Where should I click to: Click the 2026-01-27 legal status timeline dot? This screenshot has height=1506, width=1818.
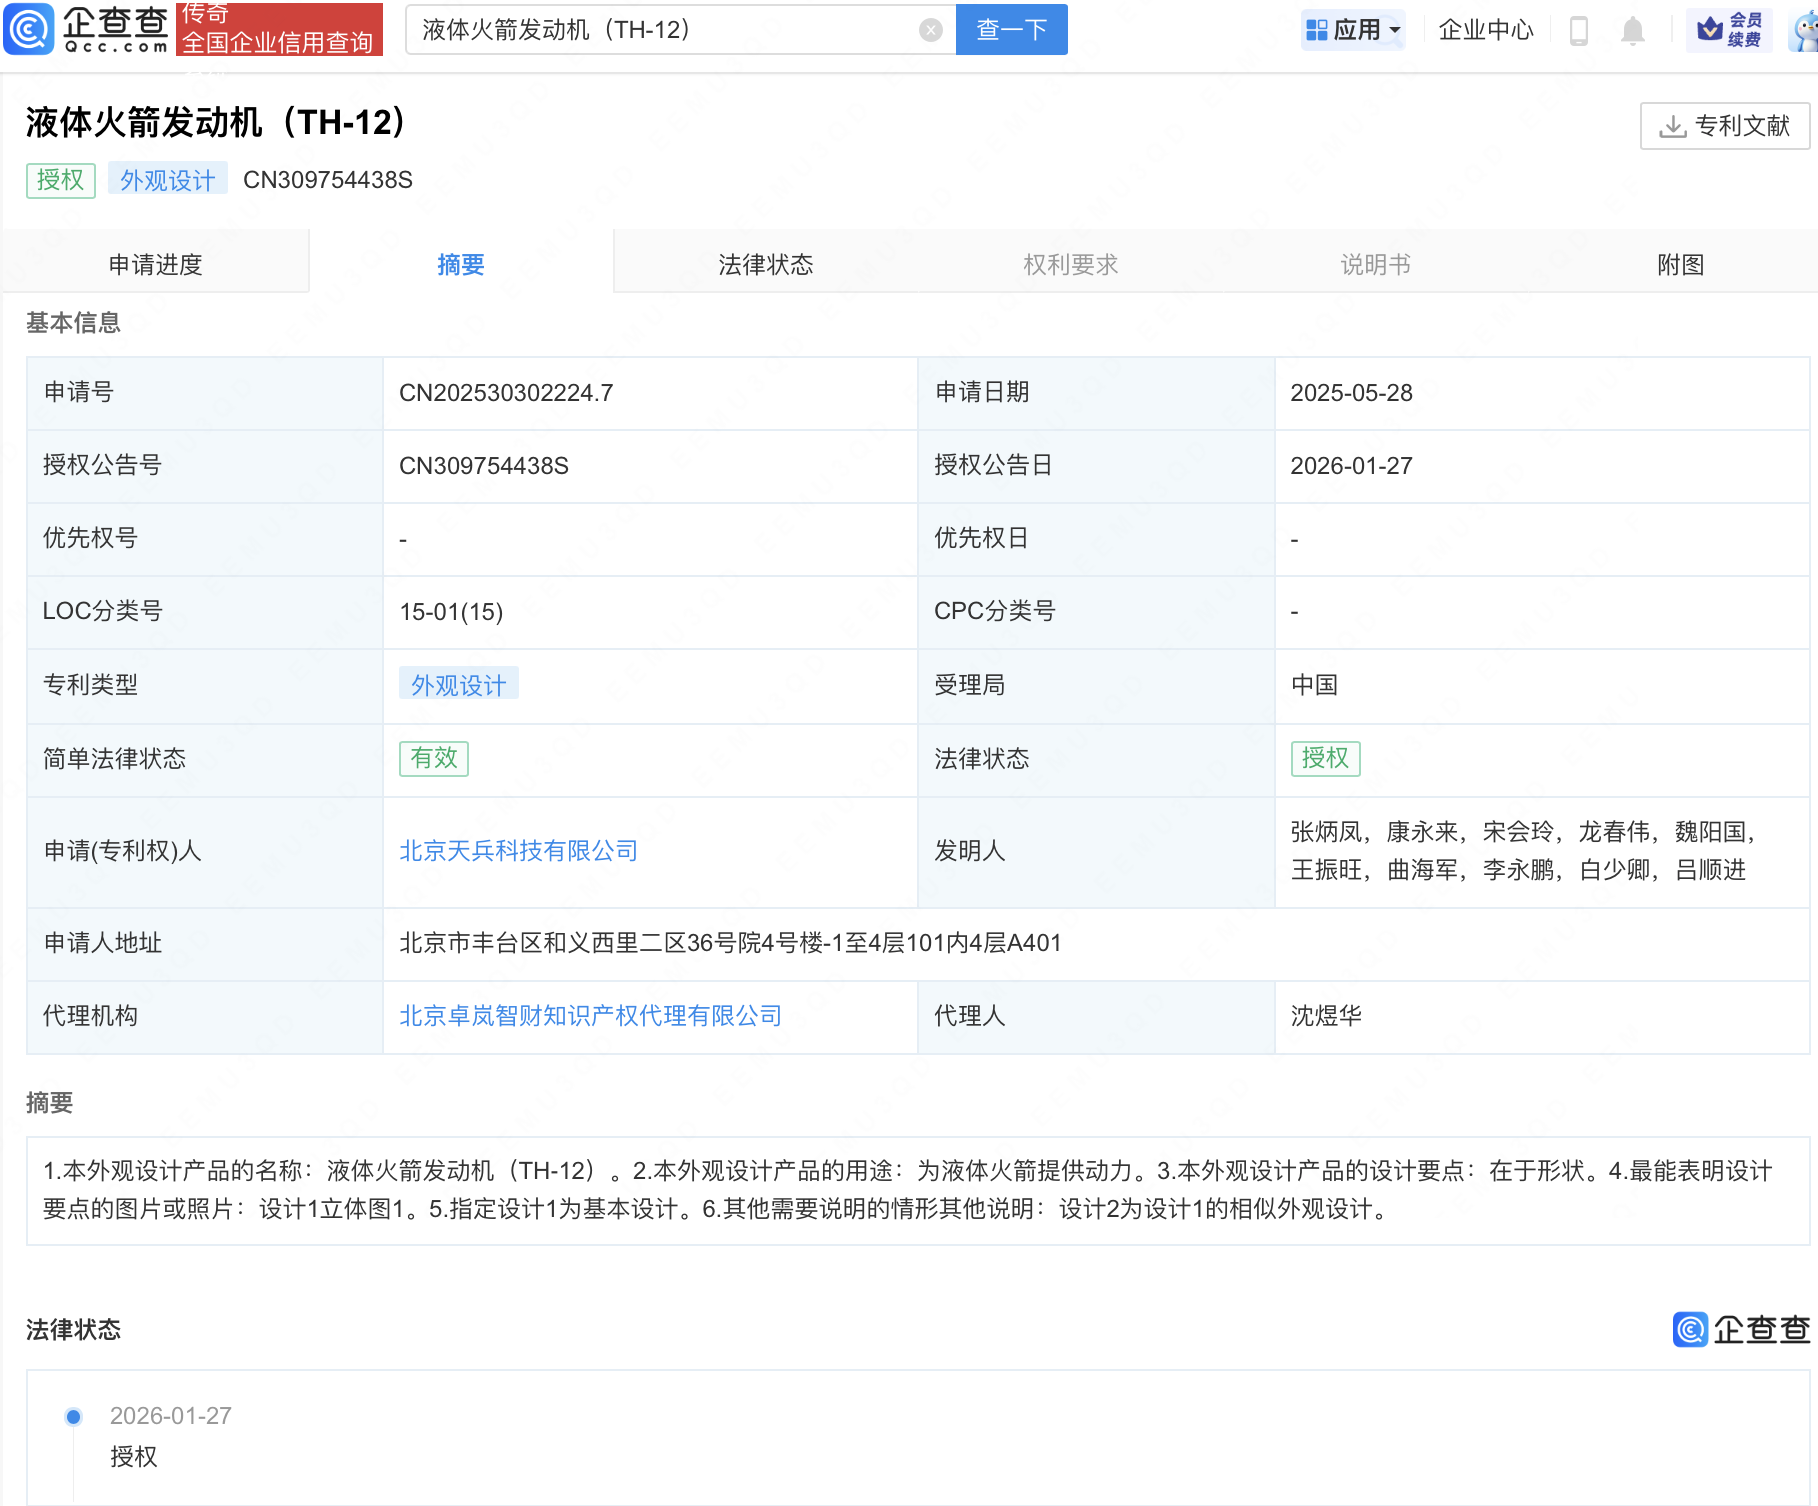73,1416
